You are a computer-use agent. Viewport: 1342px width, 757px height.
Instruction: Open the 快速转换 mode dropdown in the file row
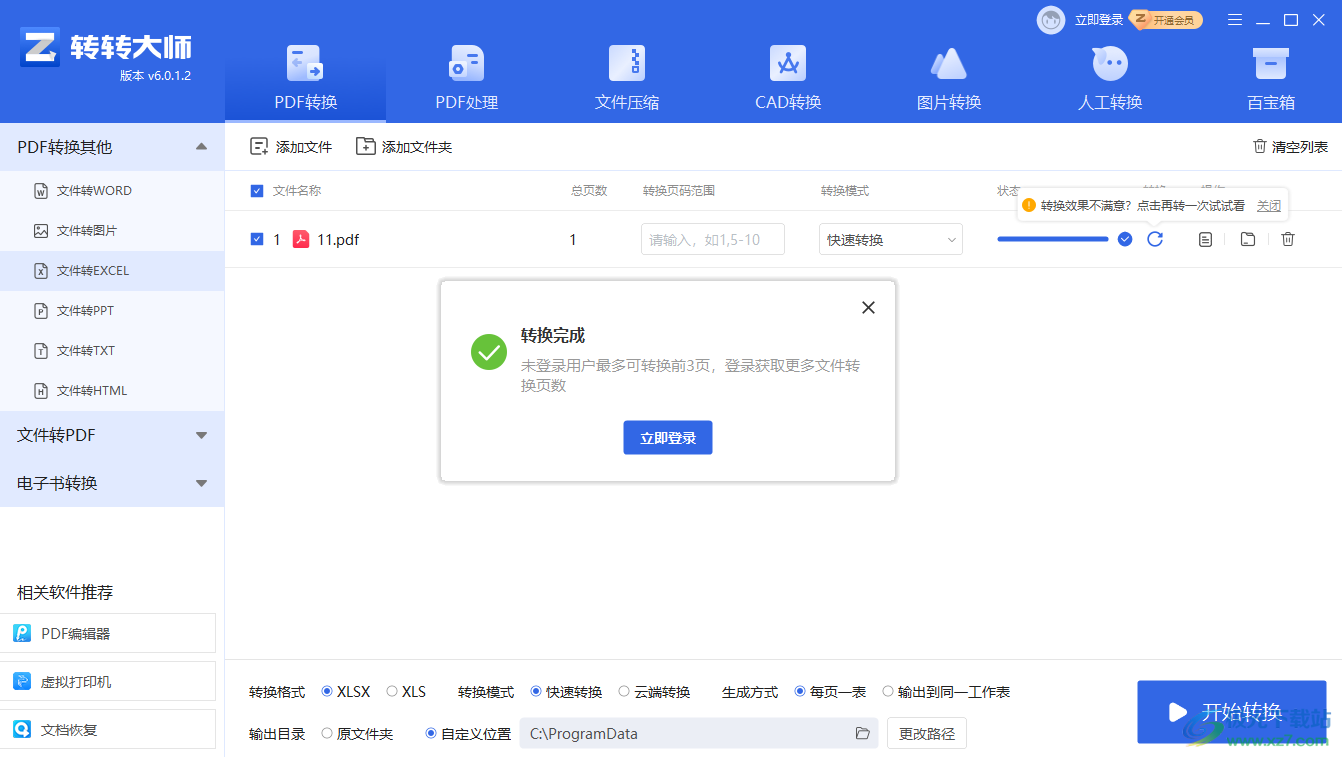point(891,239)
